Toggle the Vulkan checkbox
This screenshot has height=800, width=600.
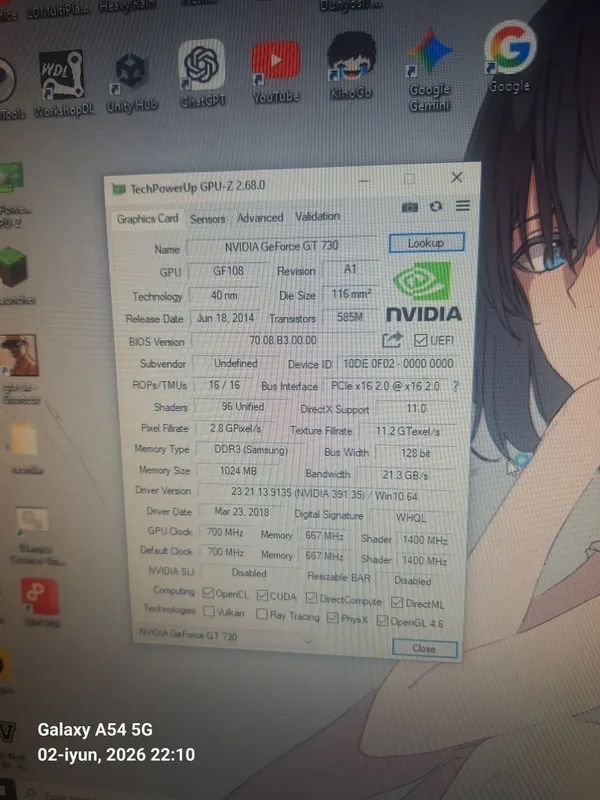[209, 611]
